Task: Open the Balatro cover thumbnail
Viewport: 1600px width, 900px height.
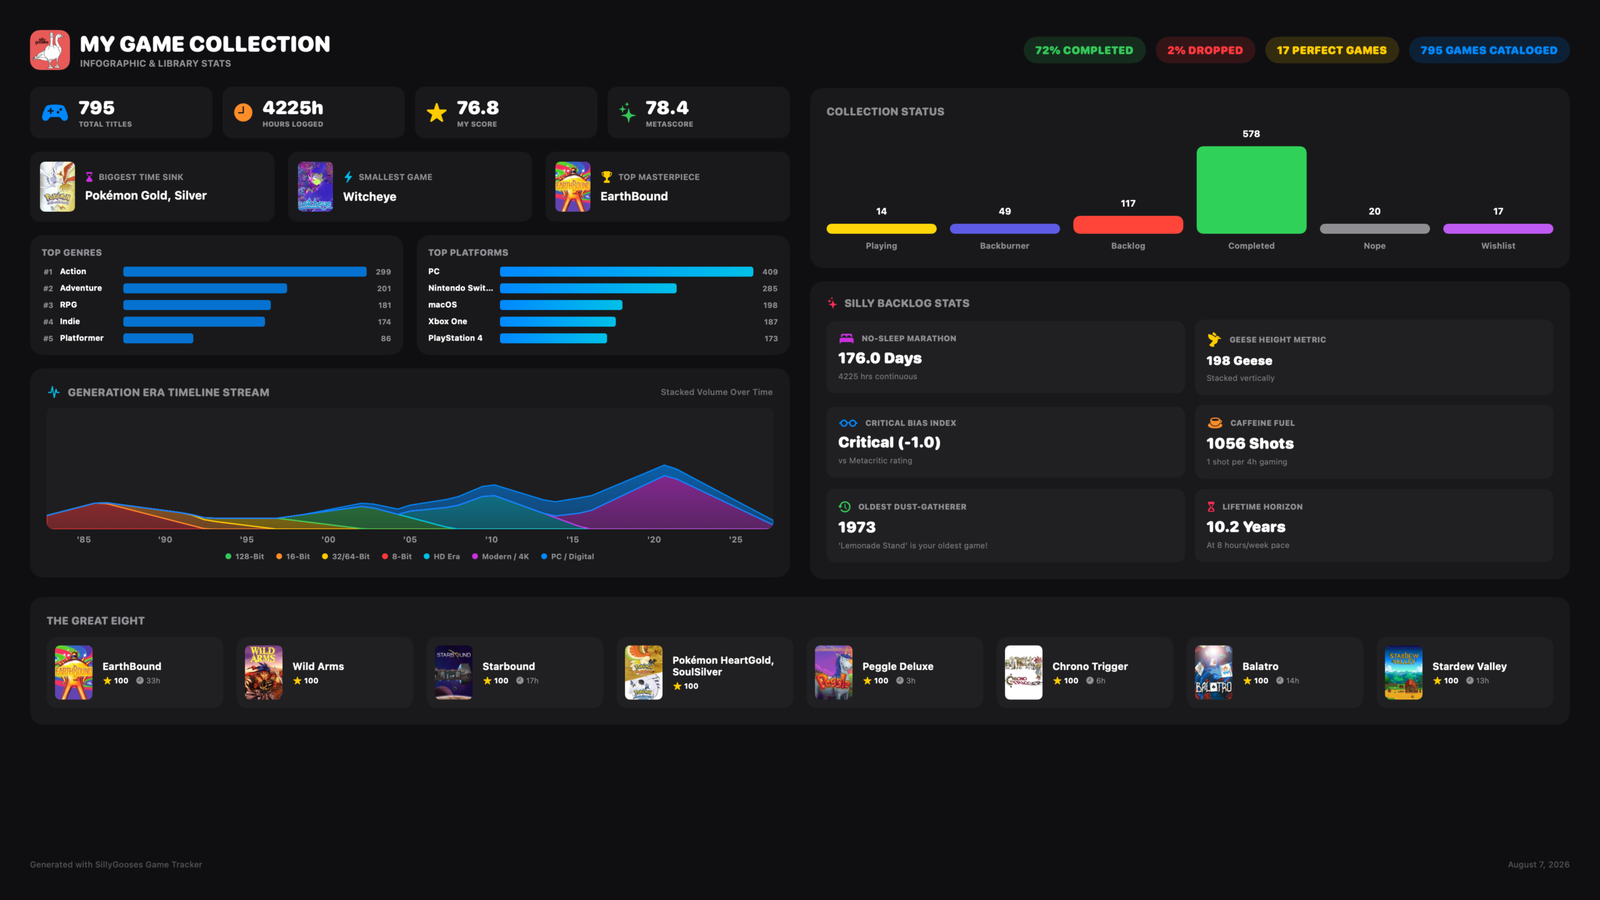Action: [1213, 672]
